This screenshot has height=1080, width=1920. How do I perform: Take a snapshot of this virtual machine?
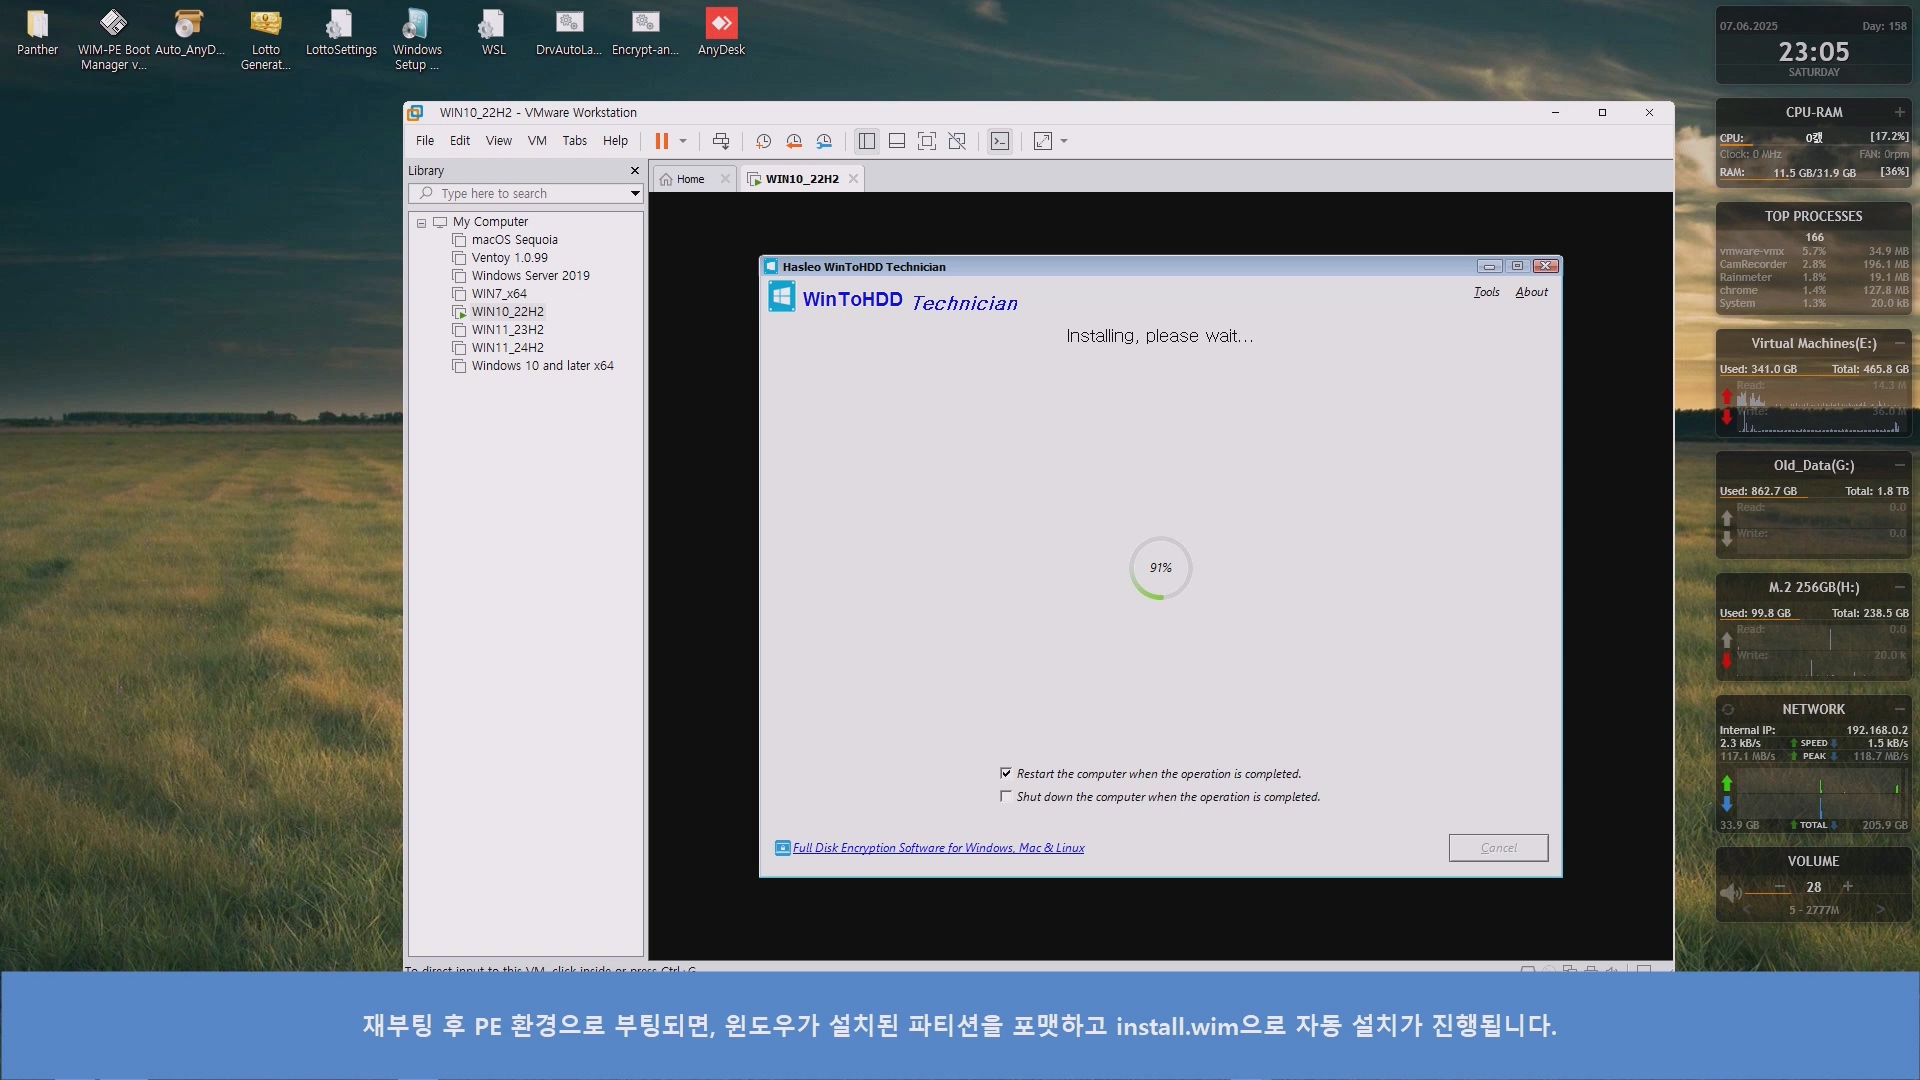point(764,141)
